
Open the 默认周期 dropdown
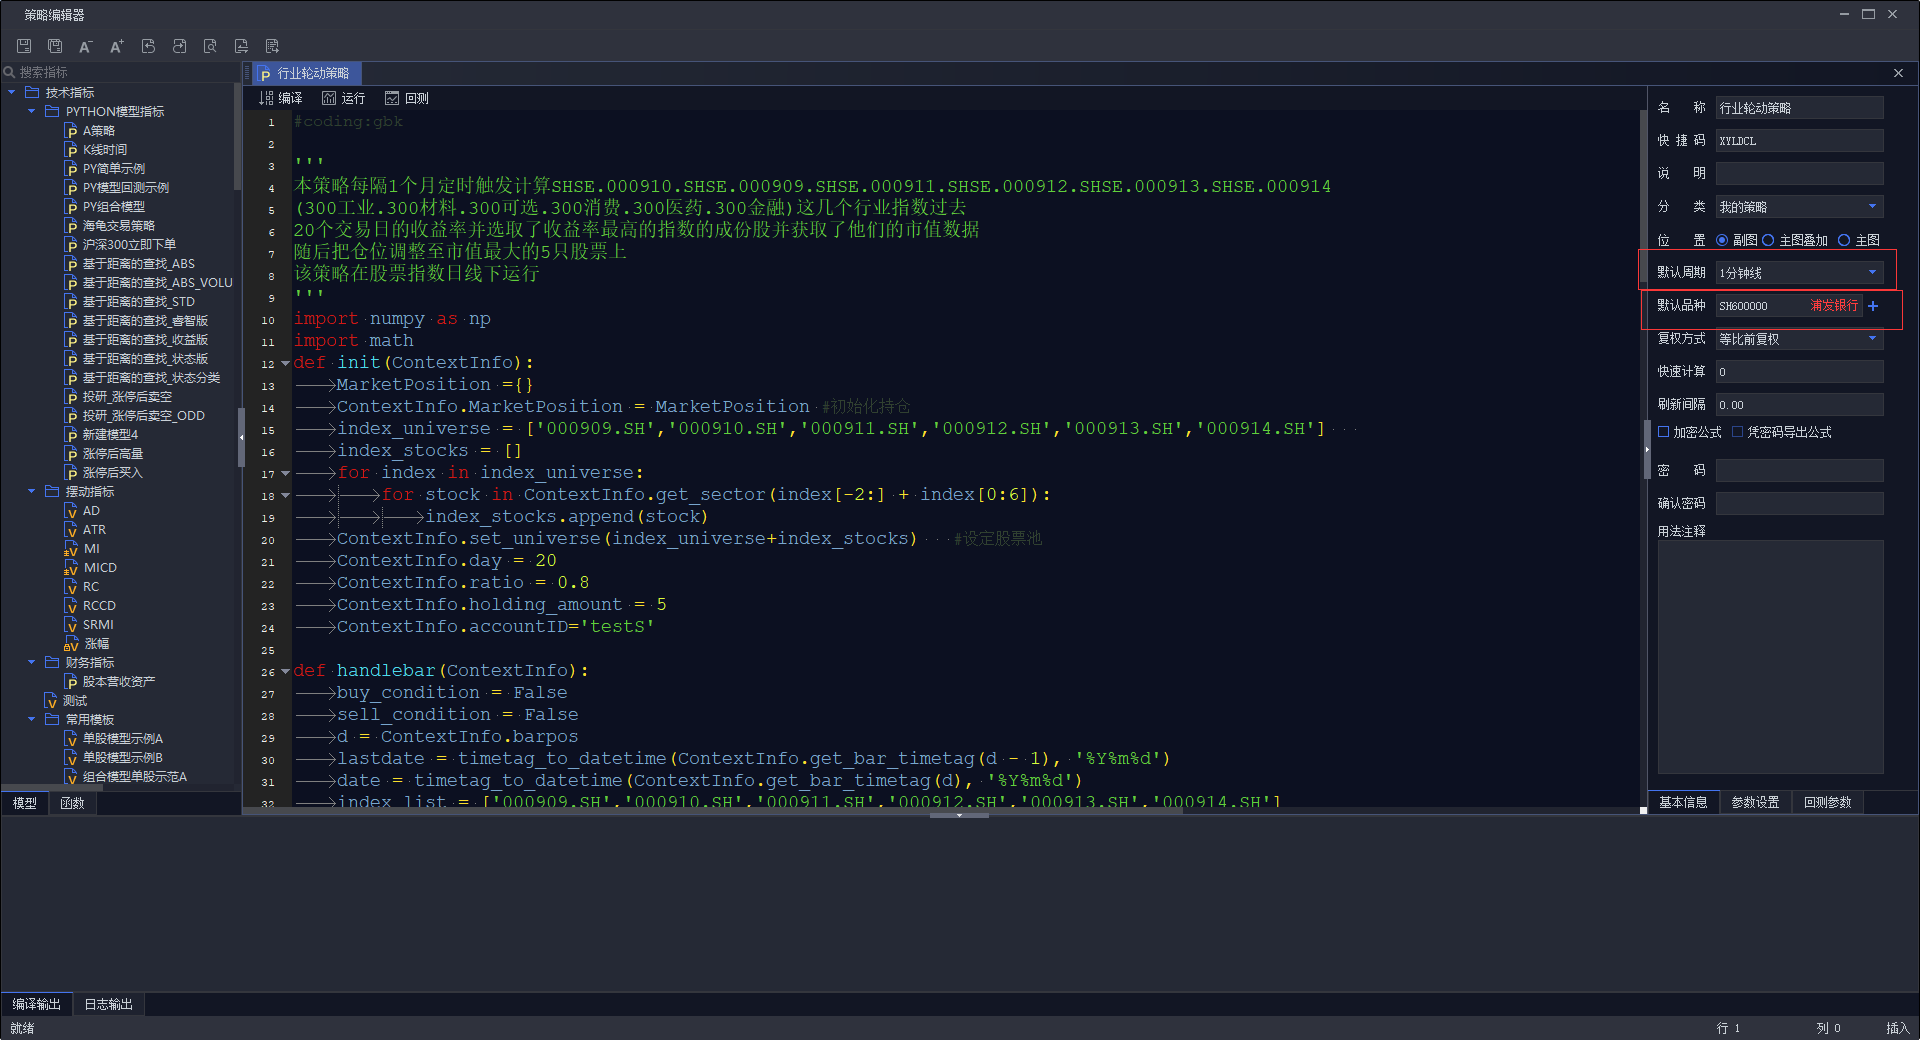[1872, 272]
